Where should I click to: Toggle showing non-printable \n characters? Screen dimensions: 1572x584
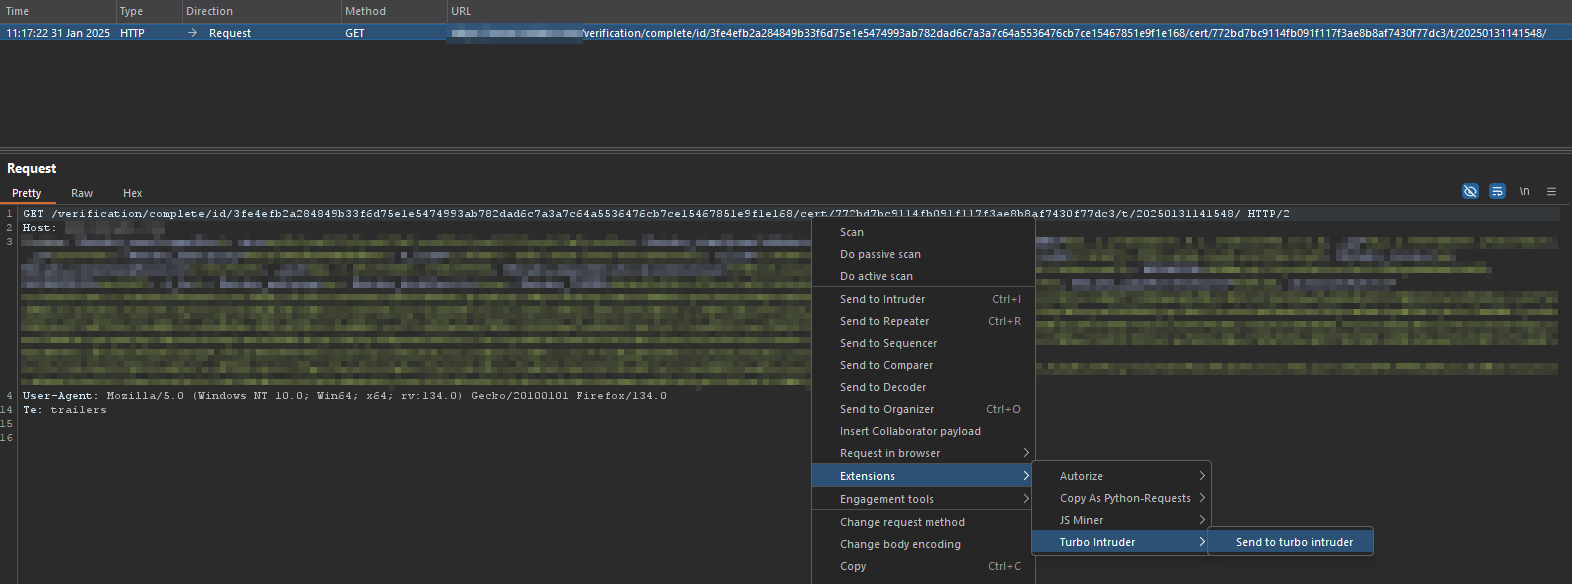click(x=1524, y=191)
